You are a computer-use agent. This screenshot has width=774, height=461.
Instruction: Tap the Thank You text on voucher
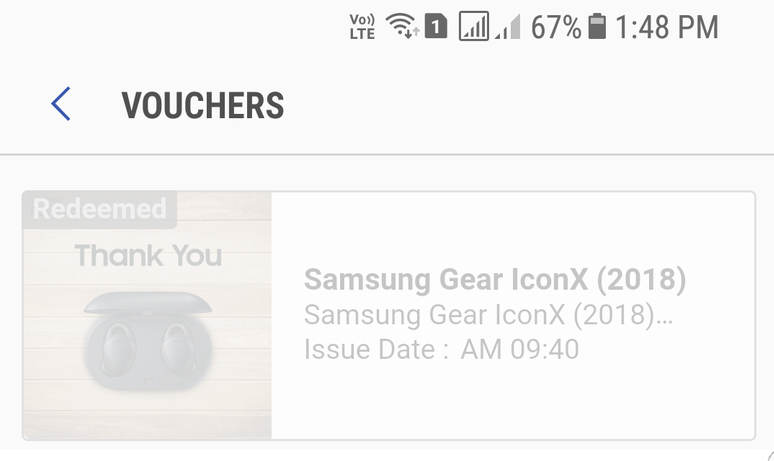click(x=148, y=255)
